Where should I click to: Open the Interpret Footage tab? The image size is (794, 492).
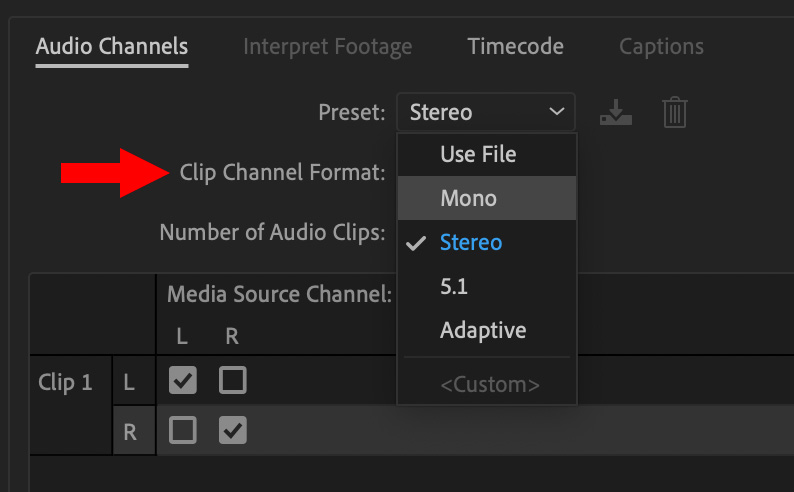(x=328, y=47)
